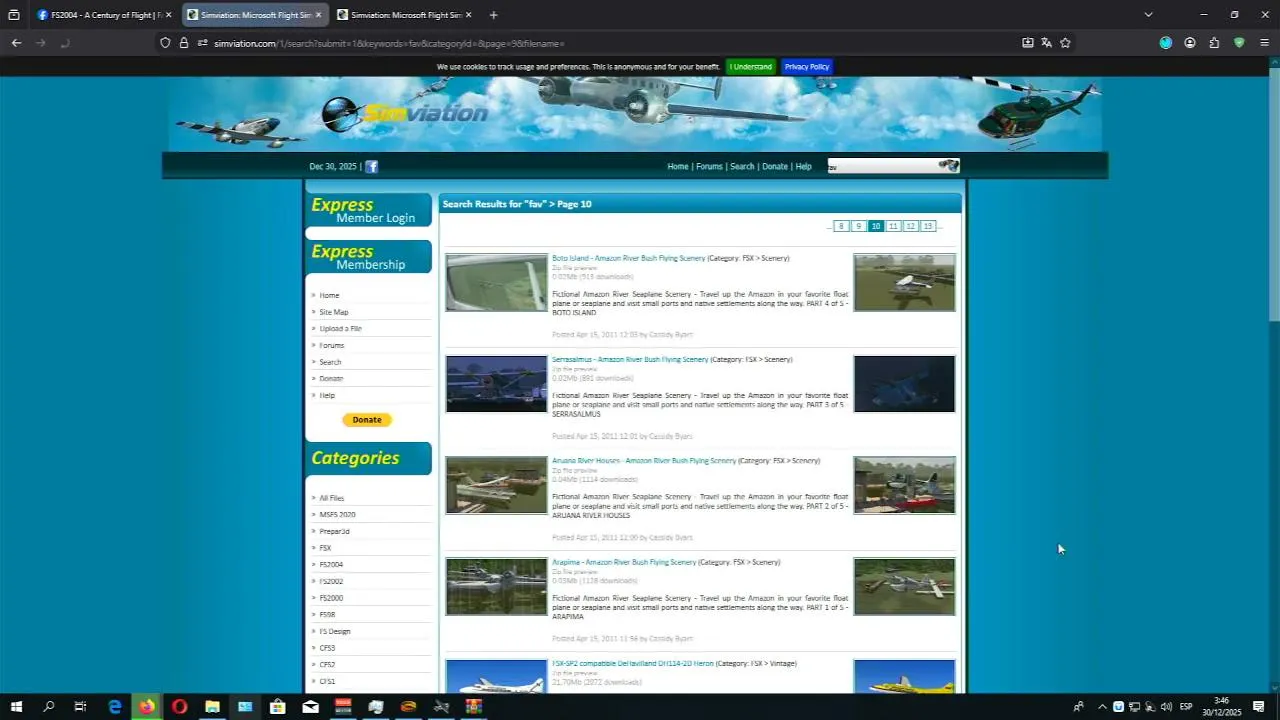Open the translate page icon in the address bar
This screenshot has height=720, width=1280.
point(1046,43)
